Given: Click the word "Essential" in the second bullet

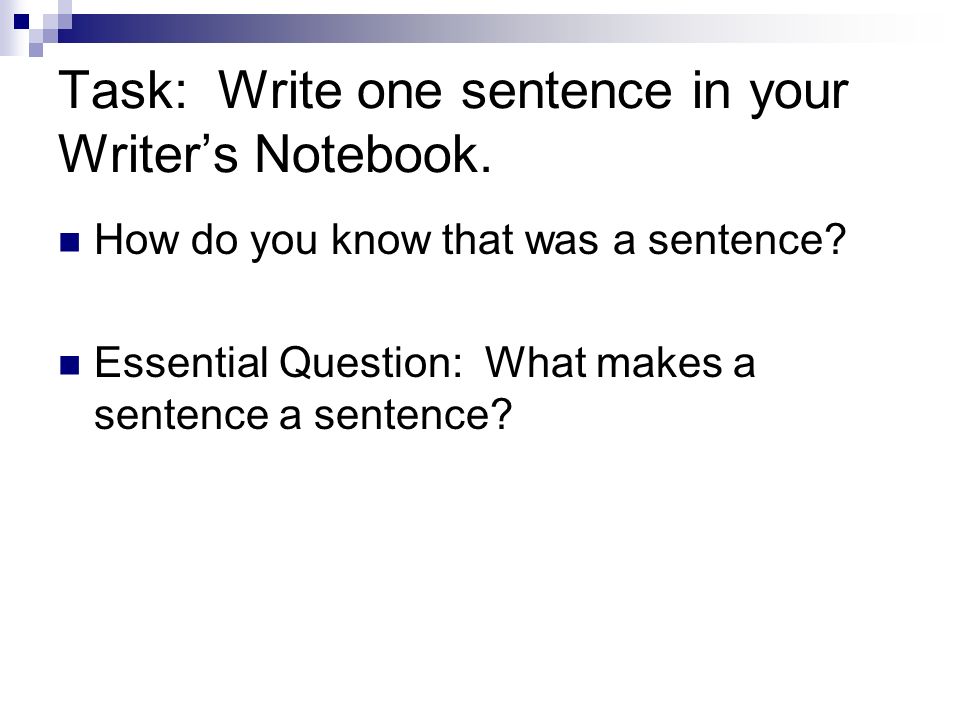Looking at the screenshot, I should 181,362.
